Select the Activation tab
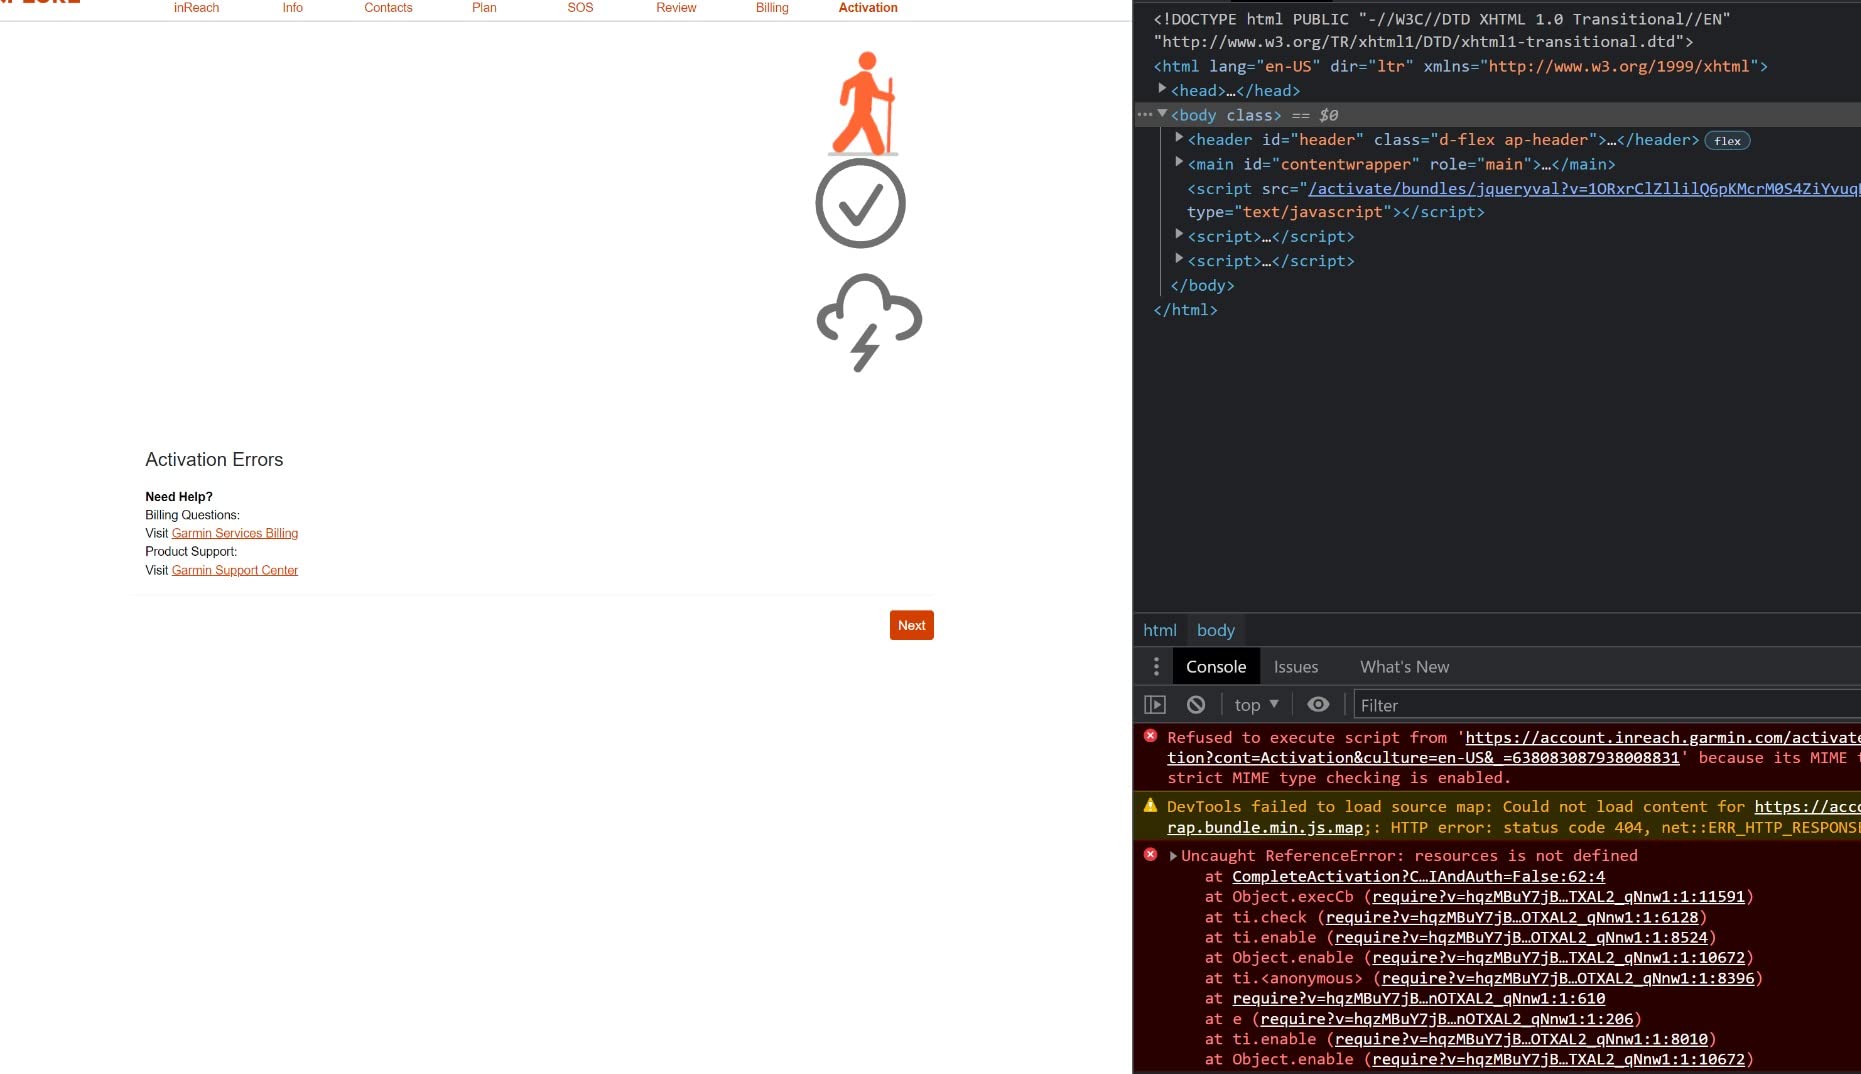The width and height of the screenshot is (1861, 1074). pyautogui.click(x=868, y=8)
